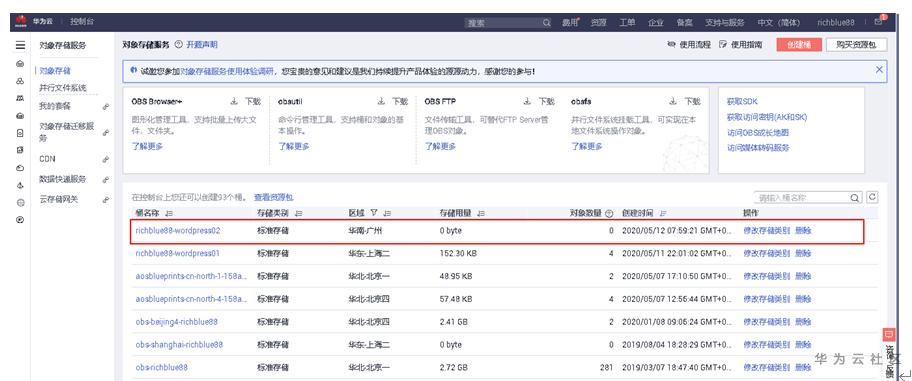Refresh the bucket list

(872, 197)
